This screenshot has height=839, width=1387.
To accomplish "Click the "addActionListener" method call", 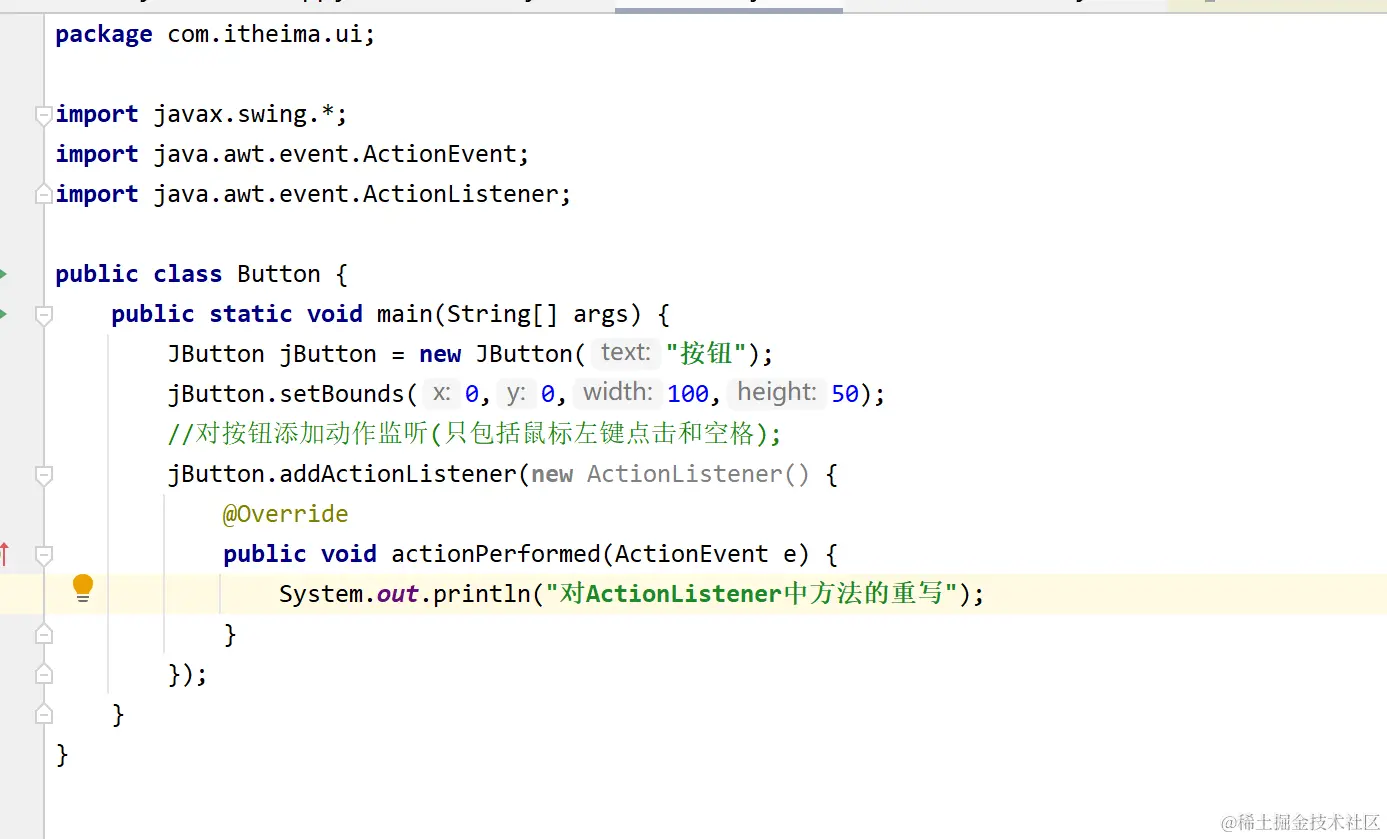I will click(398, 474).
